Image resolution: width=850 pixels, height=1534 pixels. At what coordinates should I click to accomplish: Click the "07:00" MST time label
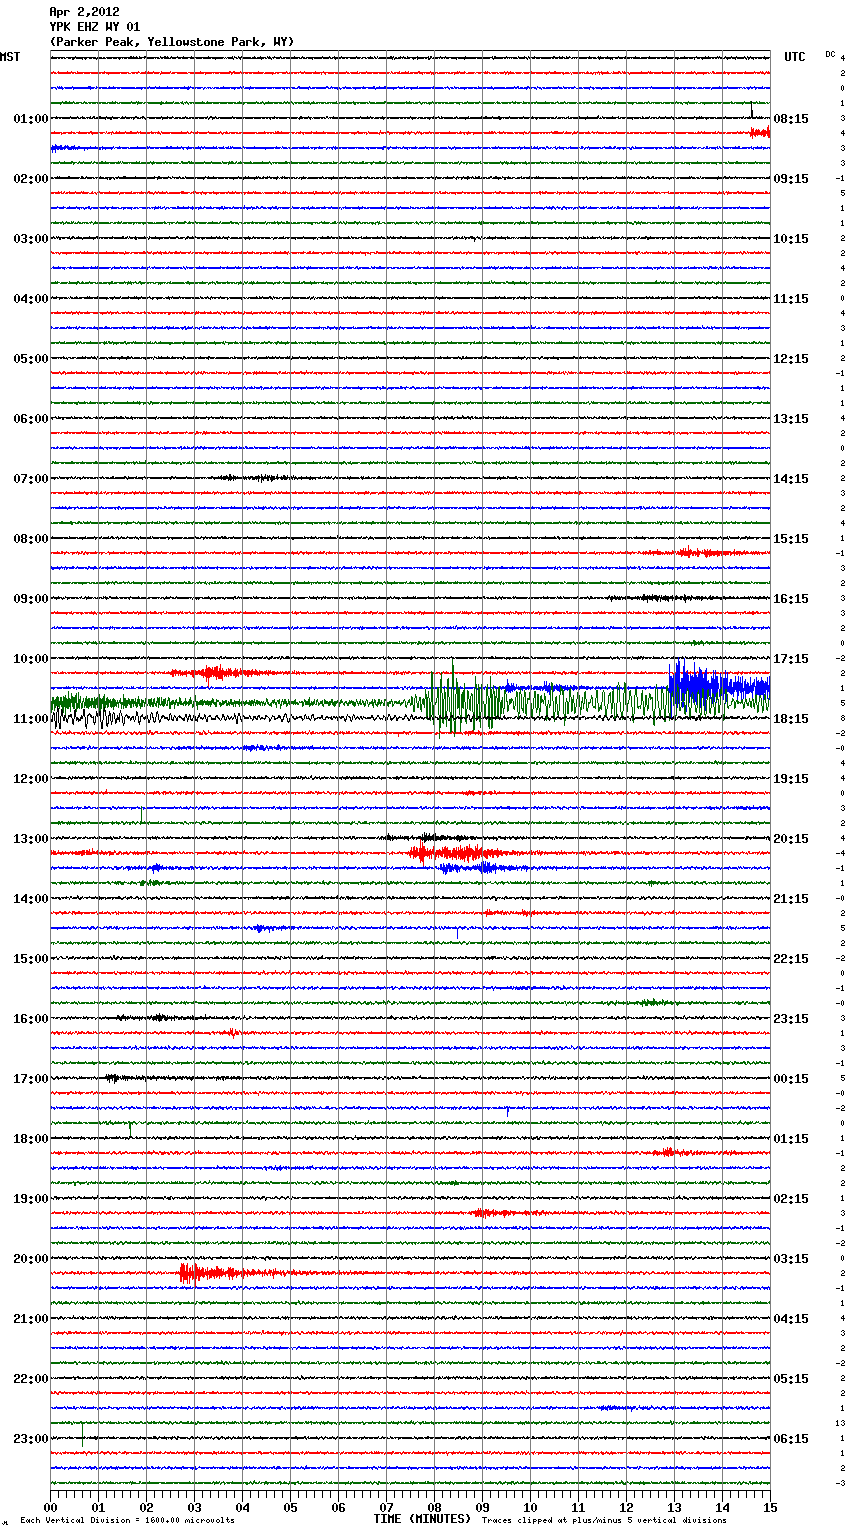pyautogui.click(x=31, y=479)
